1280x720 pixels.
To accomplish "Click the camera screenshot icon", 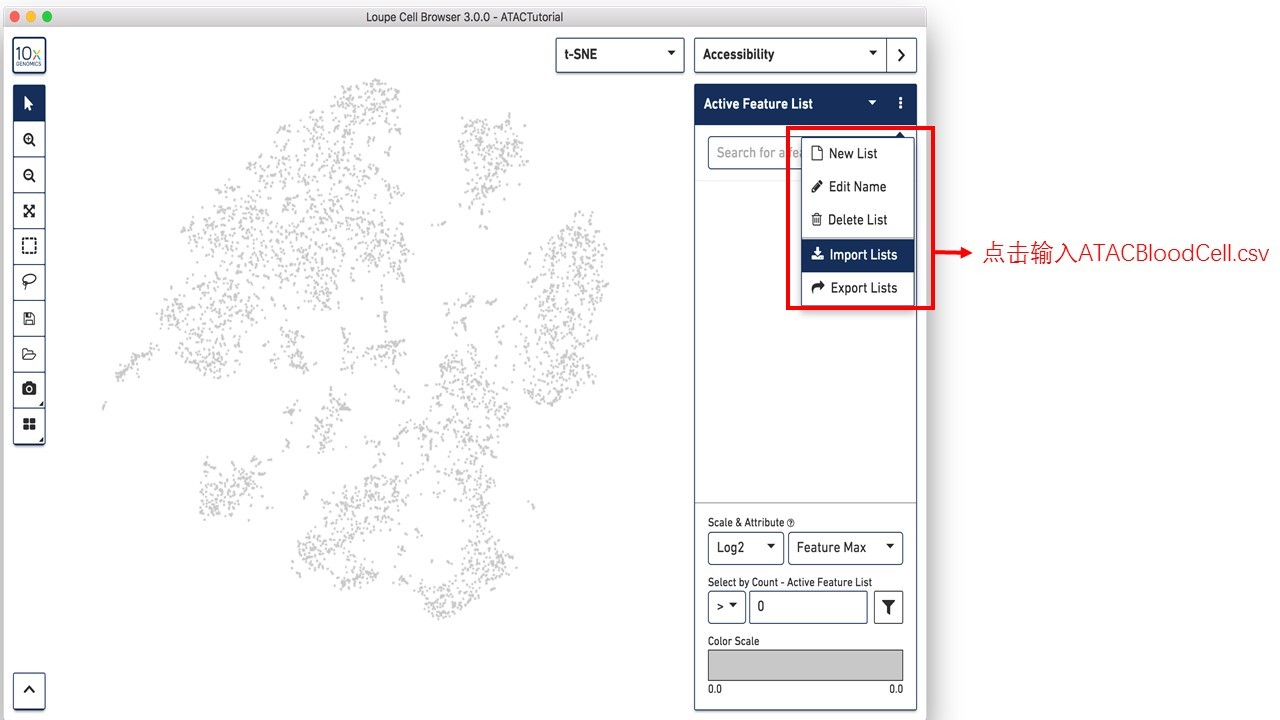I will 29,389.
